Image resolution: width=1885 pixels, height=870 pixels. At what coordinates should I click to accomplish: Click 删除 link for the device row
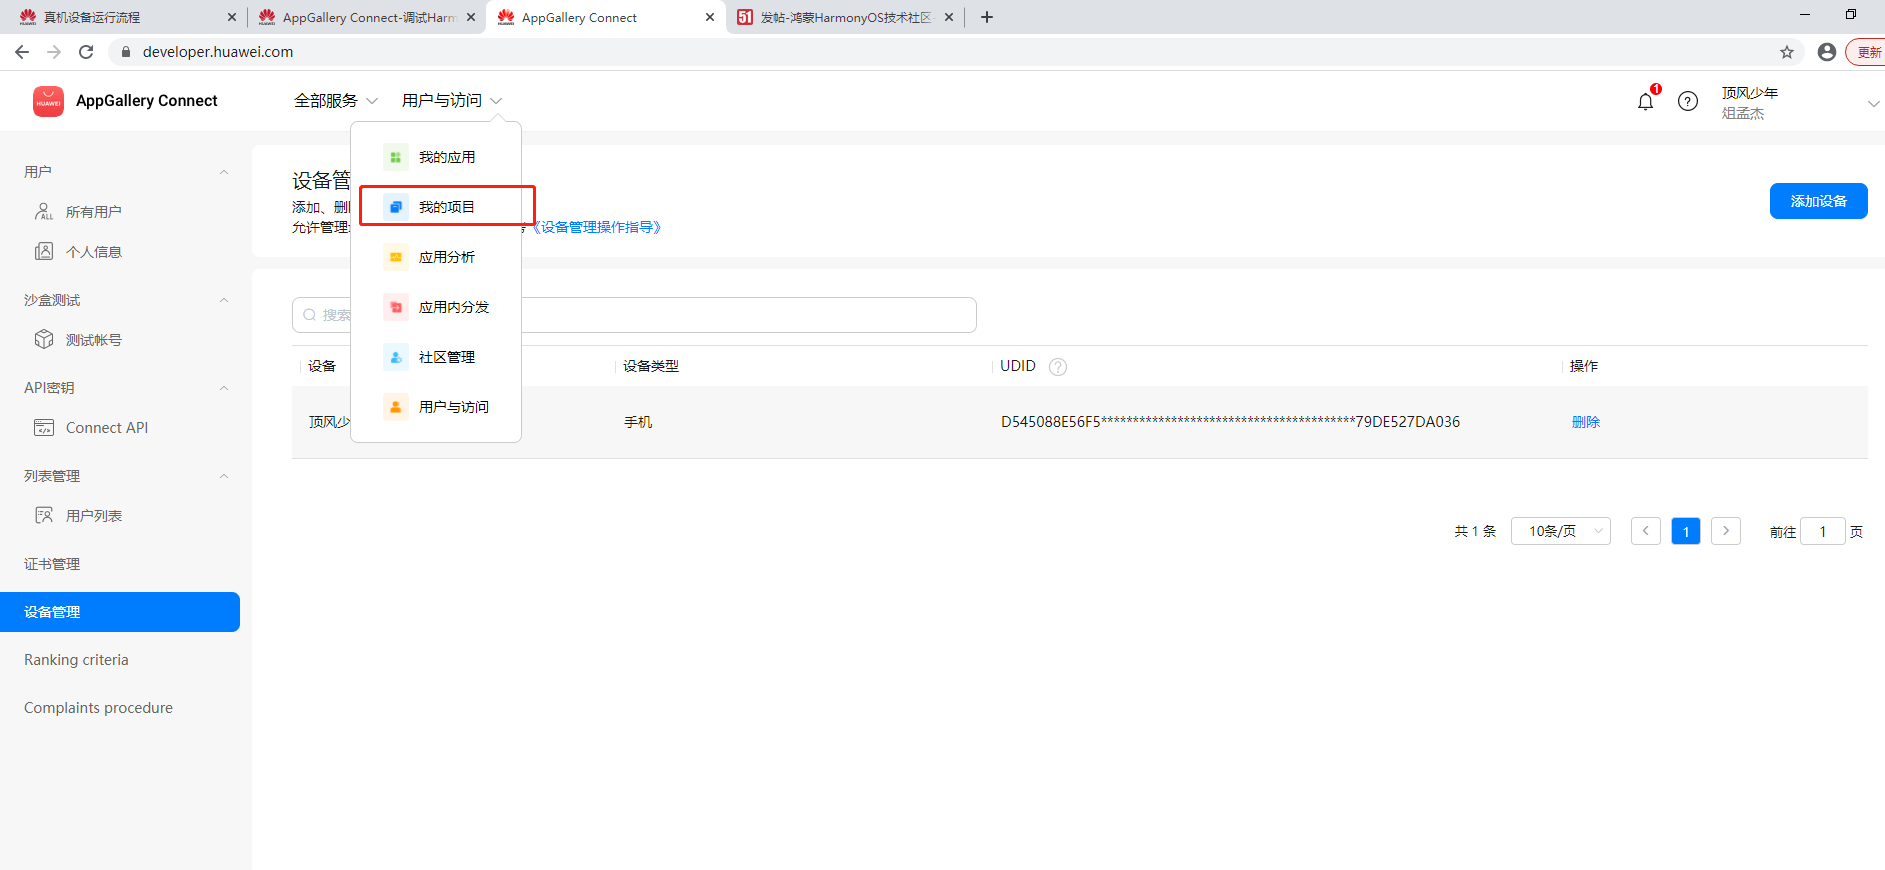coord(1586,422)
